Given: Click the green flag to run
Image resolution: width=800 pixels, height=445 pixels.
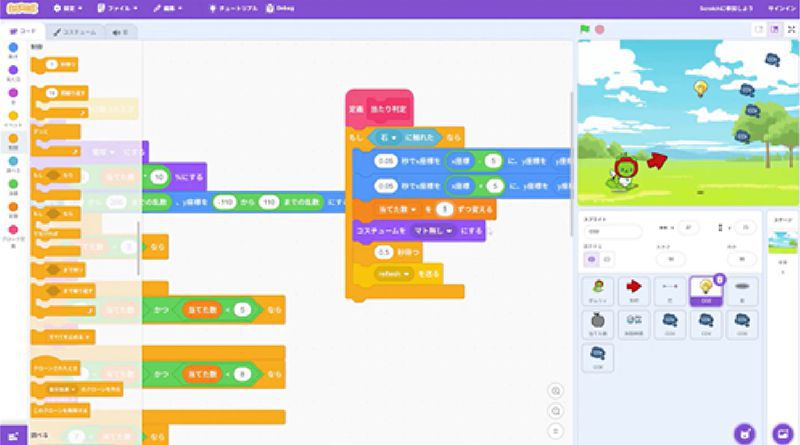Looking at the screenshot, I should [x=585, y=29].
